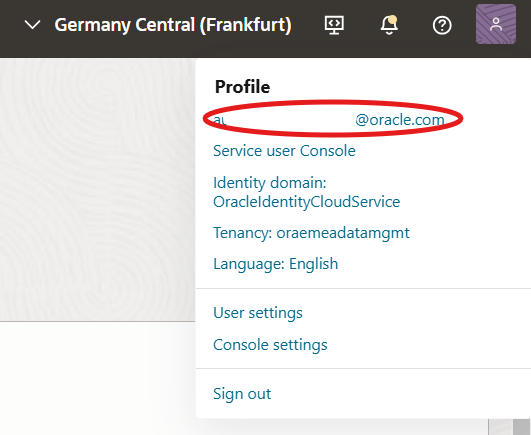Sign out of the console
Image resolution: width=531 pixels, height=435 pixels.
tap(242, 394)
